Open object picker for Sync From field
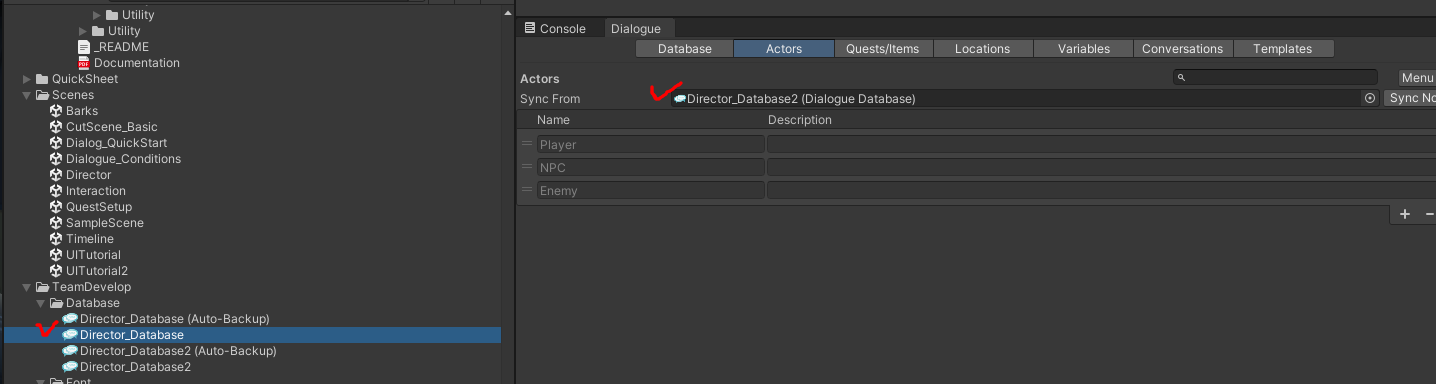 1370,99
